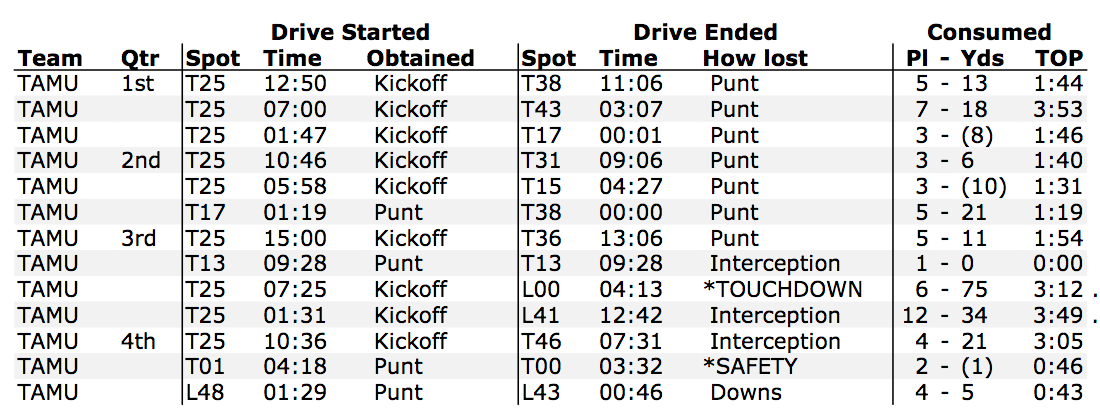Click the L48 starting spot cell

pos(205,392)
